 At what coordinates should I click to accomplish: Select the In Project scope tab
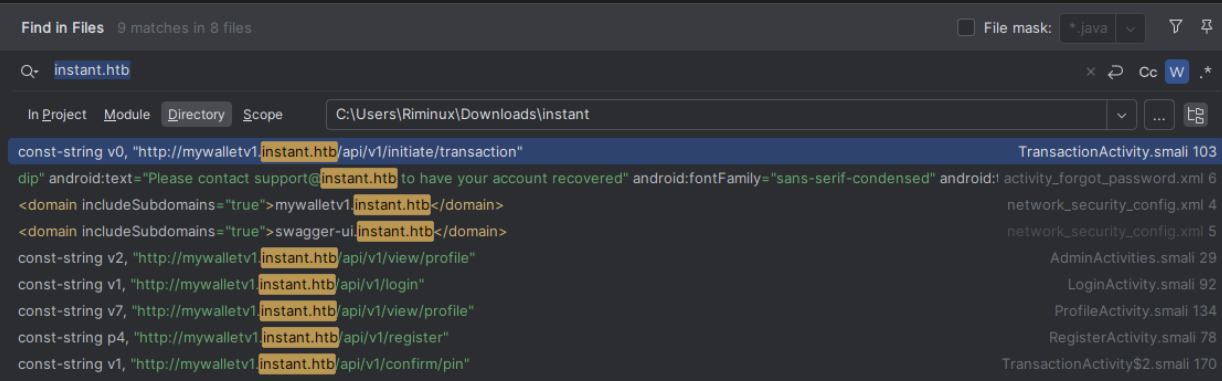(x=57, y=115)
